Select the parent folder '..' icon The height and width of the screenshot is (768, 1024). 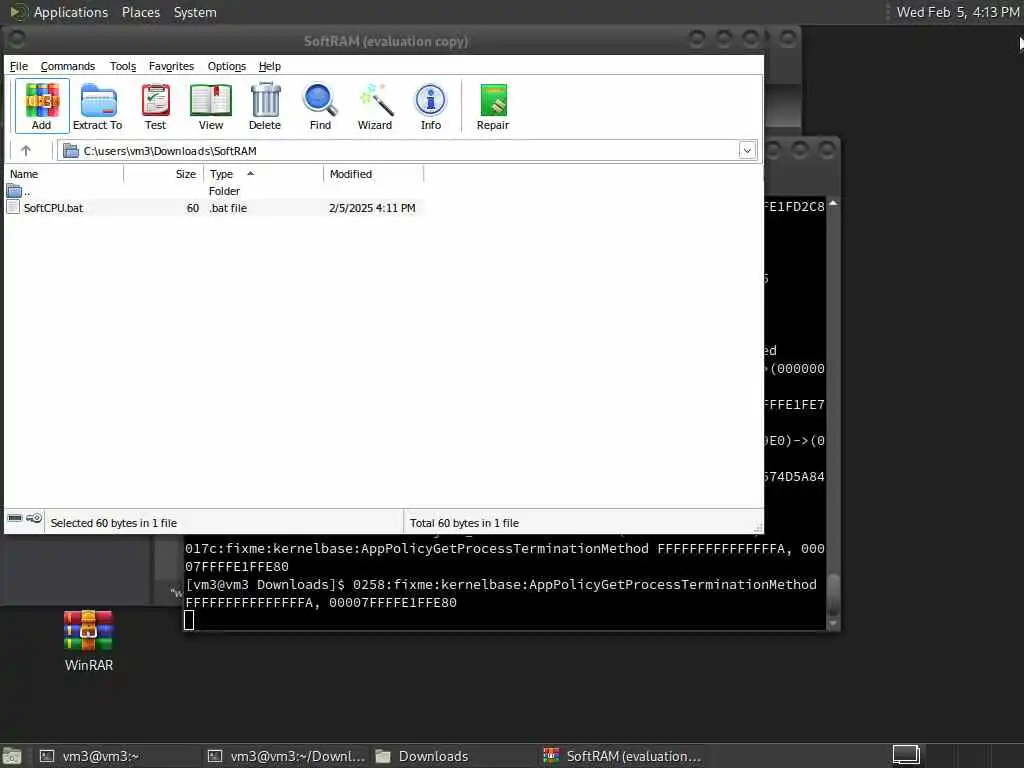(x=14, y=191)
